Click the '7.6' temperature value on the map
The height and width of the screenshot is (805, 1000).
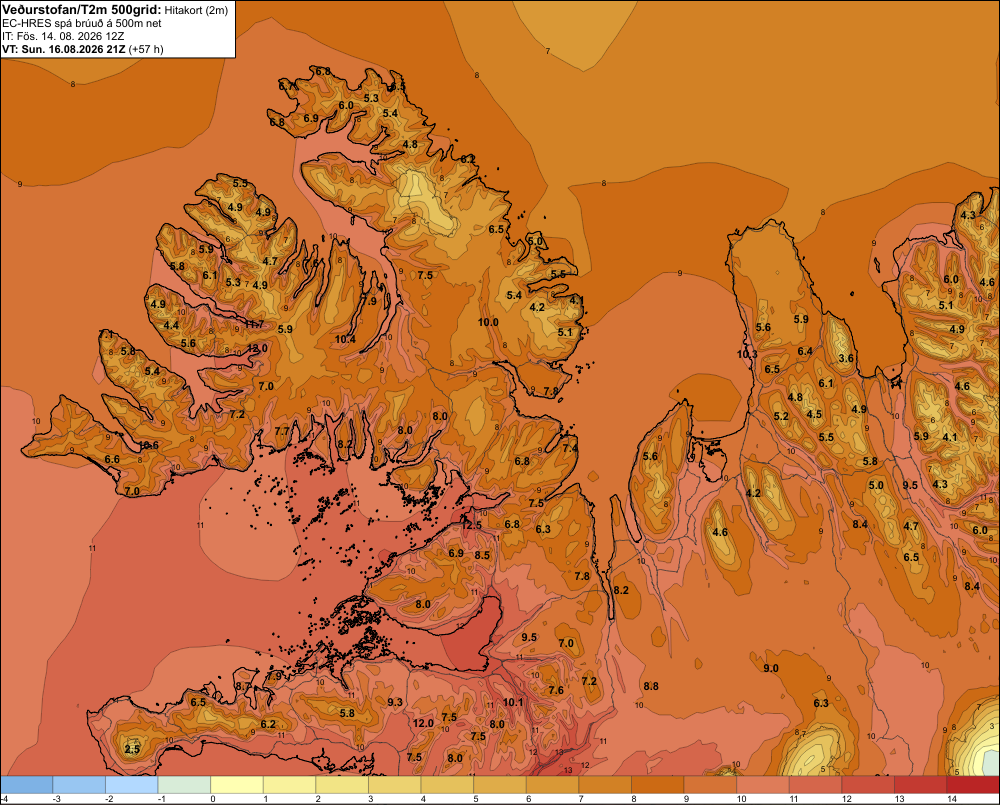click(x=555, y=690)
